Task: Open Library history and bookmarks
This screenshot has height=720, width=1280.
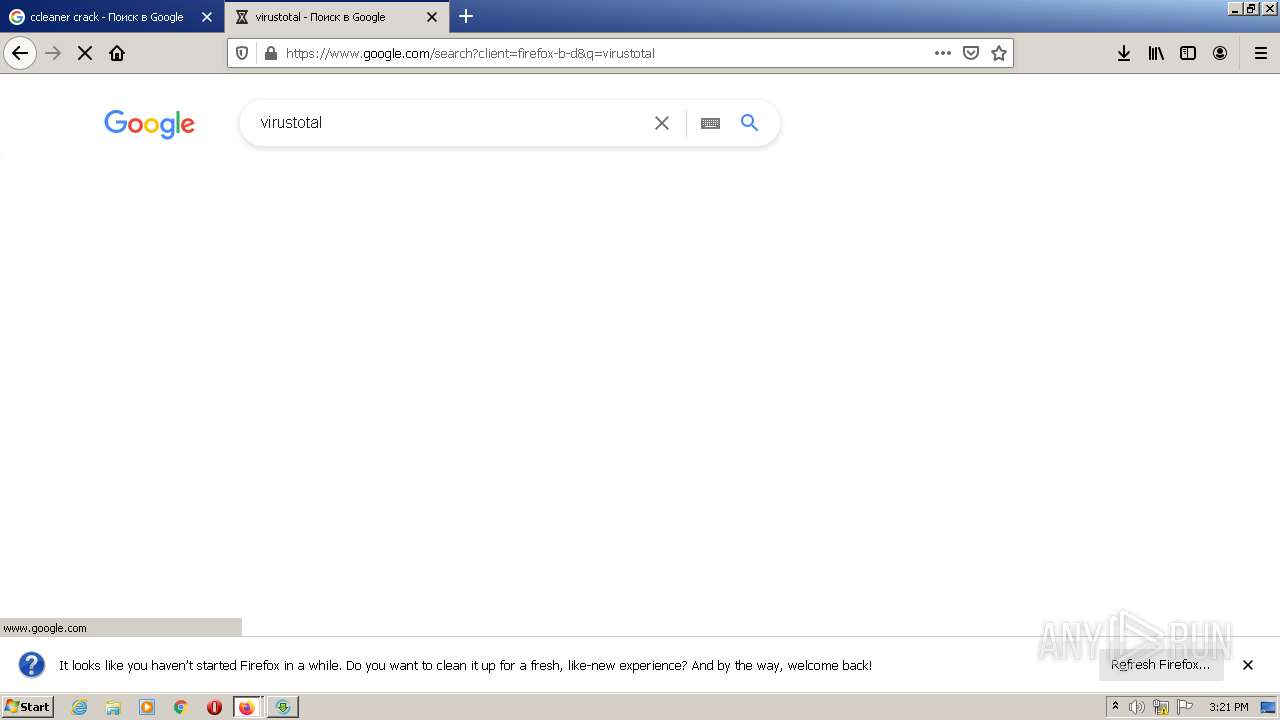Action: pos(1156,53)
